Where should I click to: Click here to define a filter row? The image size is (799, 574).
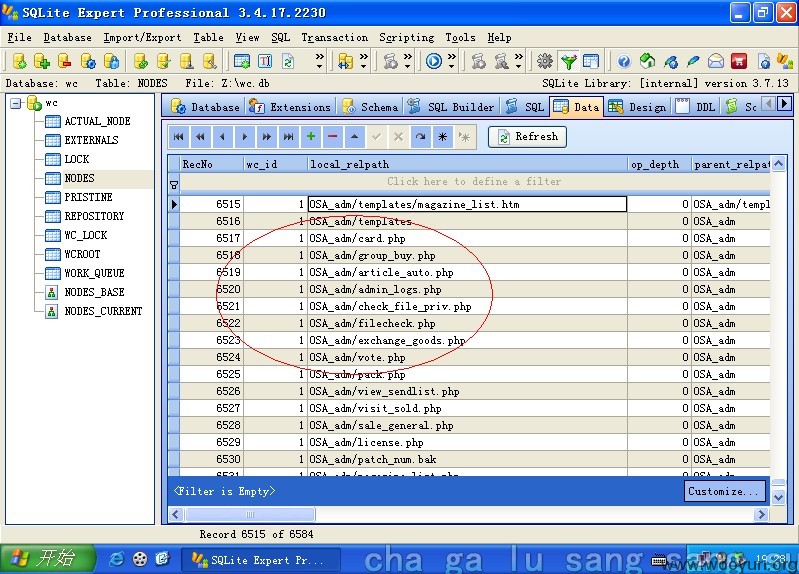click(x=474, y=181)
